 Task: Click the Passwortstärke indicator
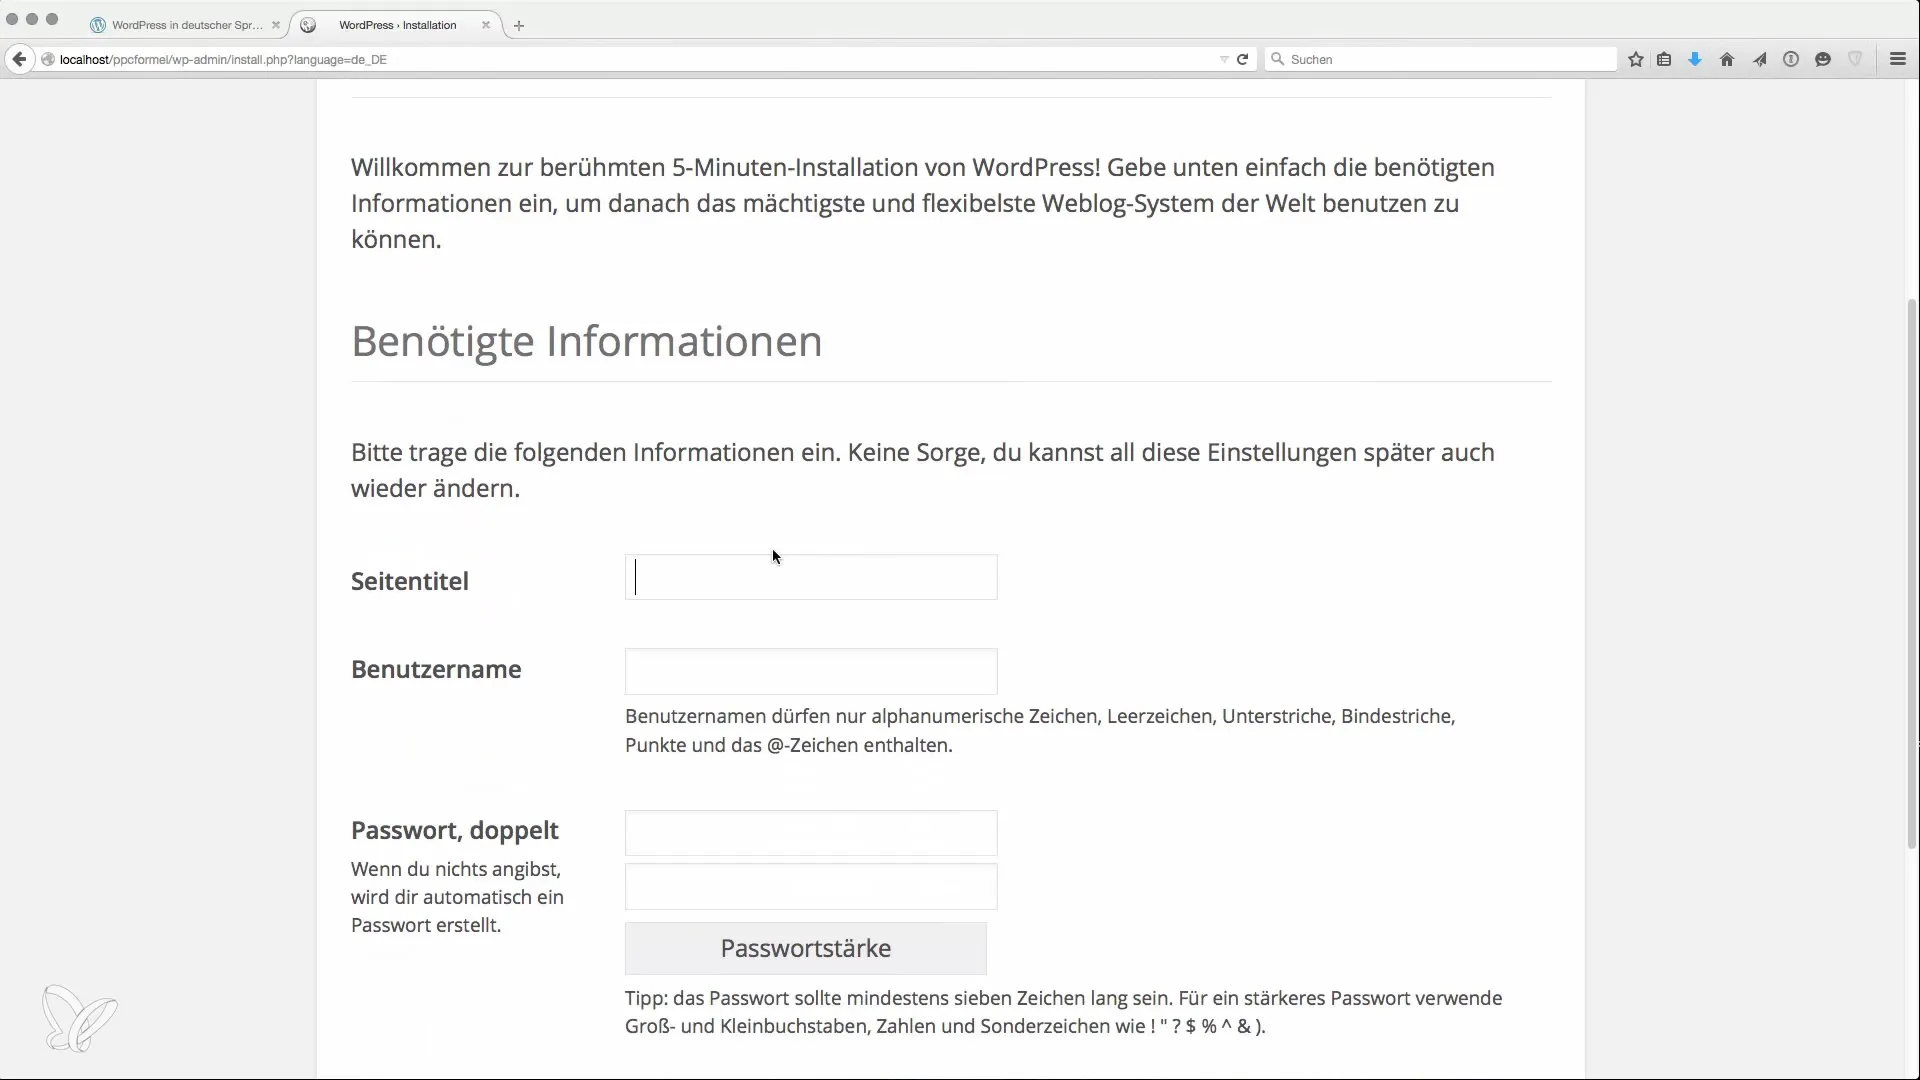pos(806,948)
